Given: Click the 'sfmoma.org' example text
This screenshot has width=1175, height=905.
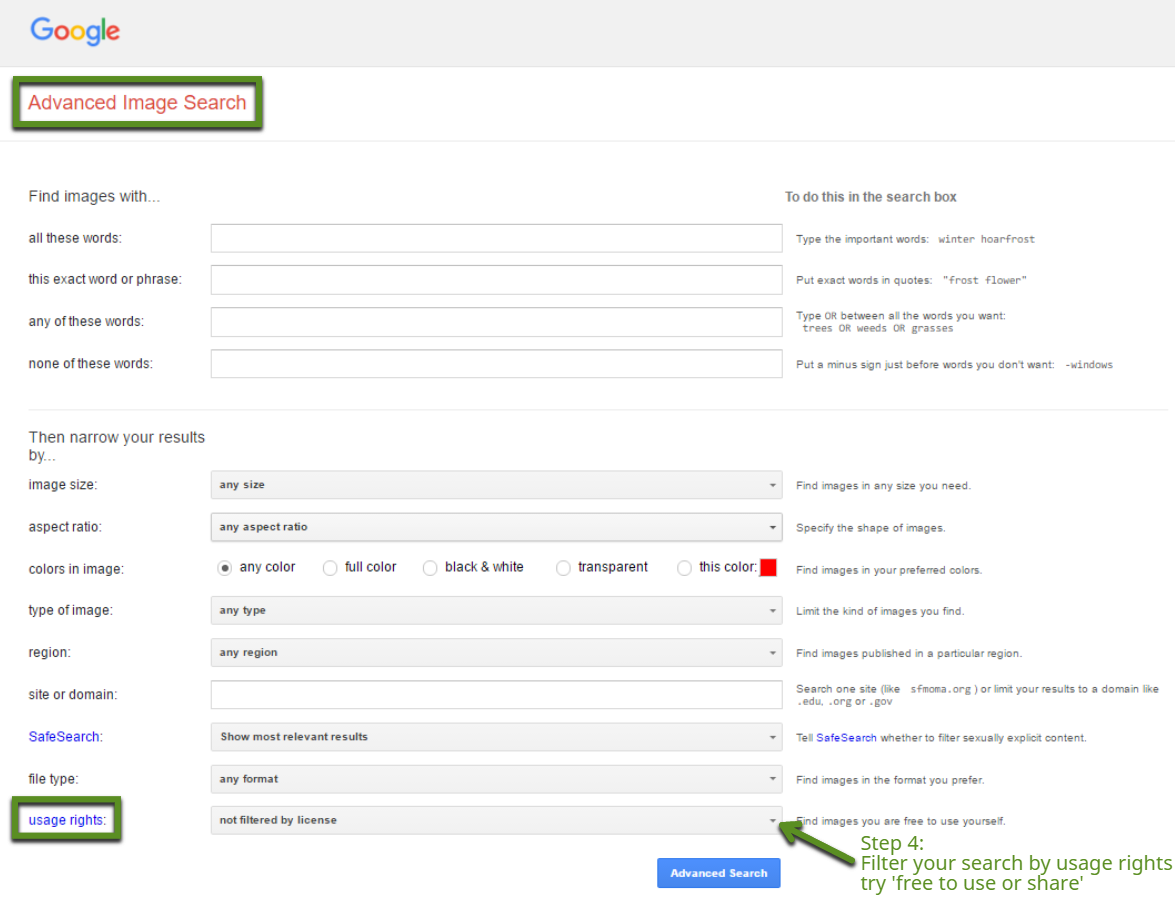Looking at the screenshot, I should pos(940,689).
